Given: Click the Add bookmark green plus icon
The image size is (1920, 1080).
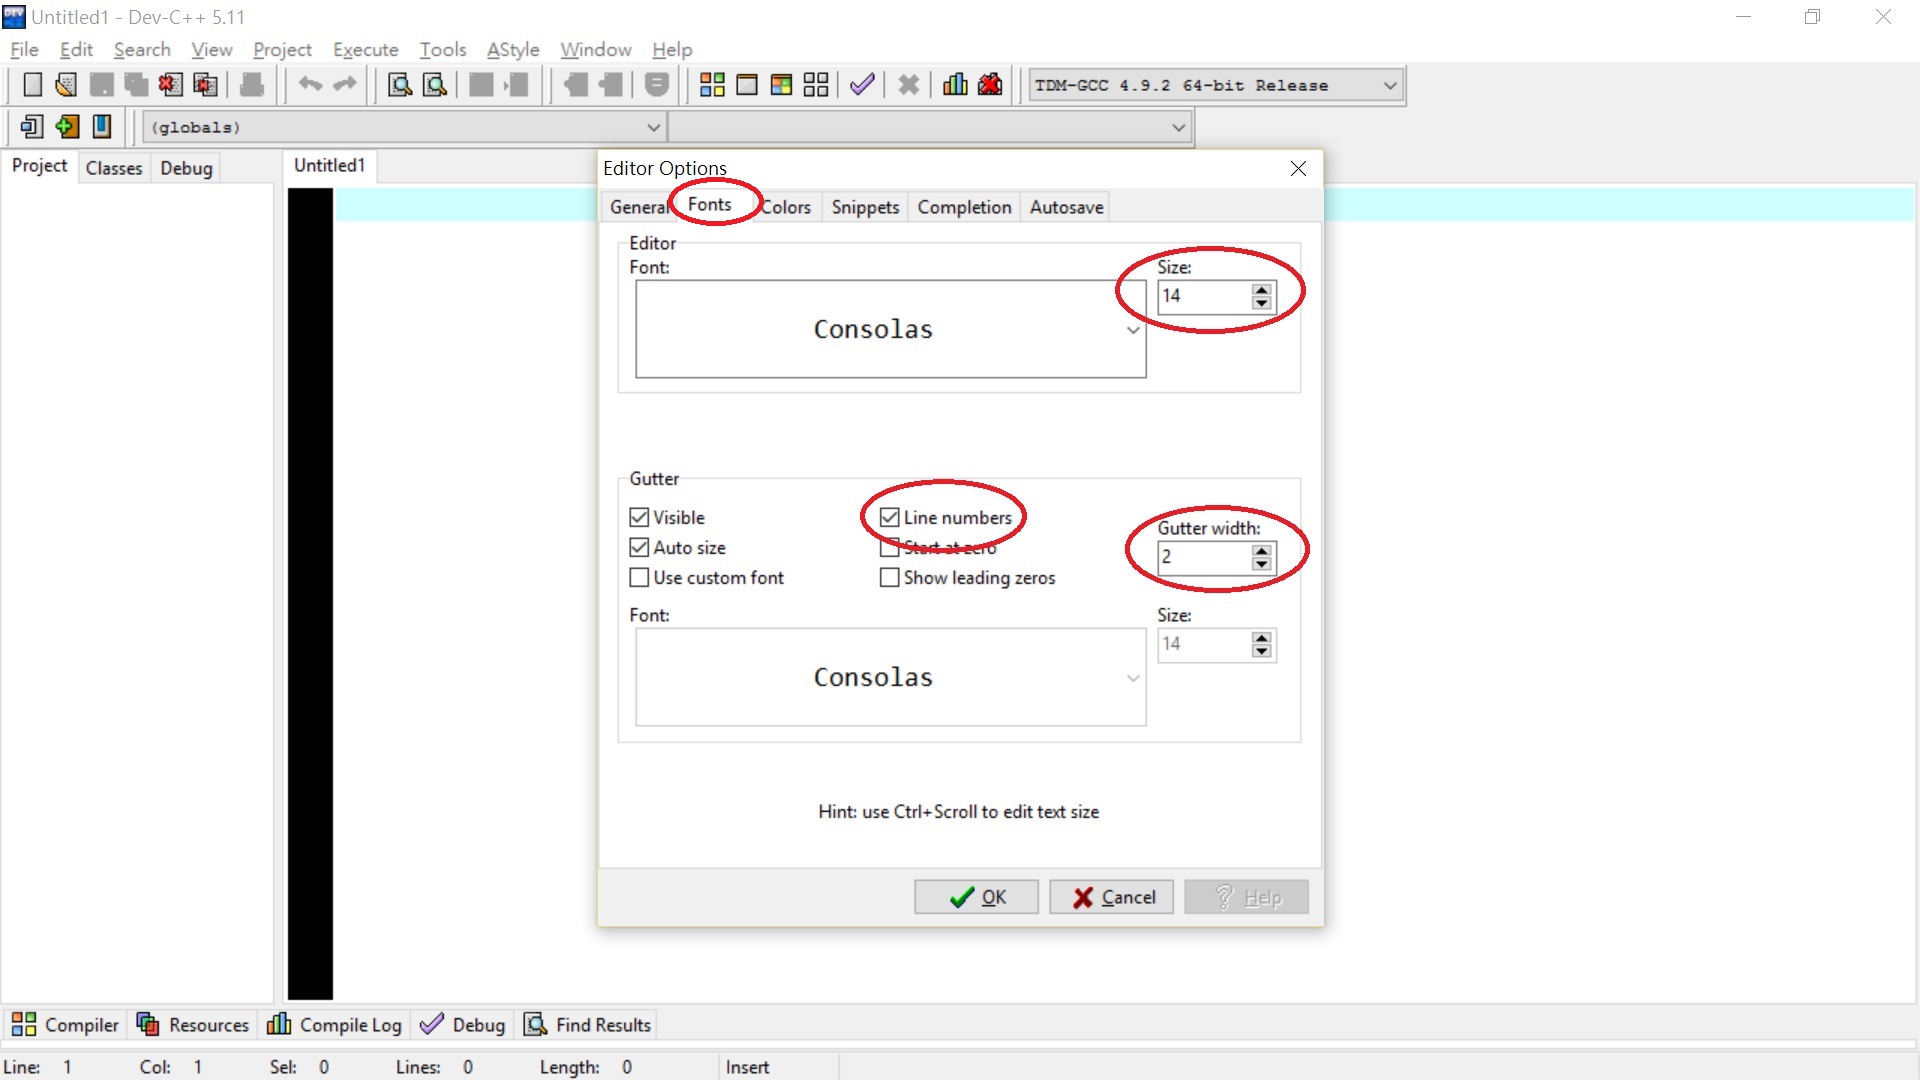Looking at the screenshot, I should pyautogui.click(x=67, y=127).
